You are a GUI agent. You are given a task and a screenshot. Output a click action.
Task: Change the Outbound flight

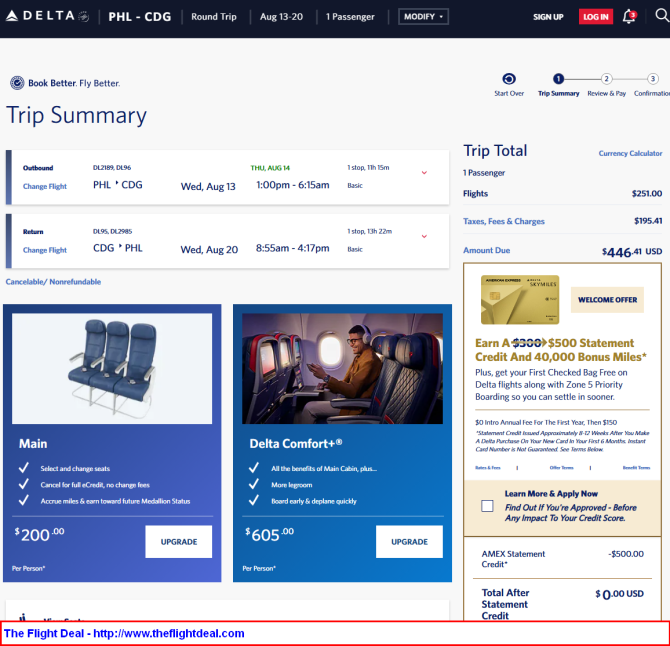pos(45,186)
